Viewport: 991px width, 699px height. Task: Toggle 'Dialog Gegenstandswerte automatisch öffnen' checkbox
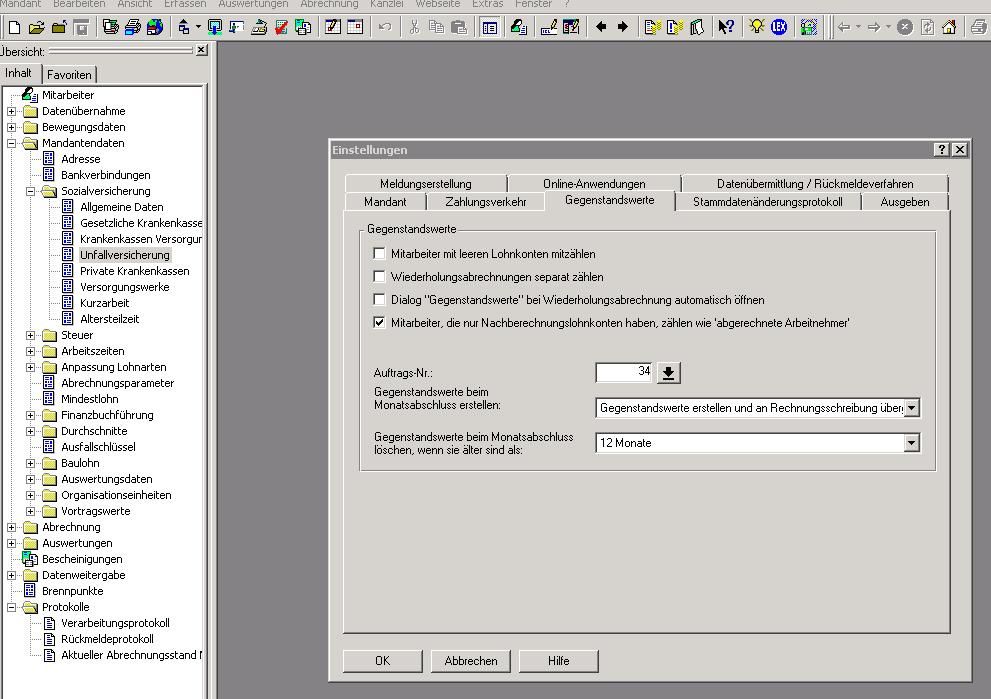379,300
